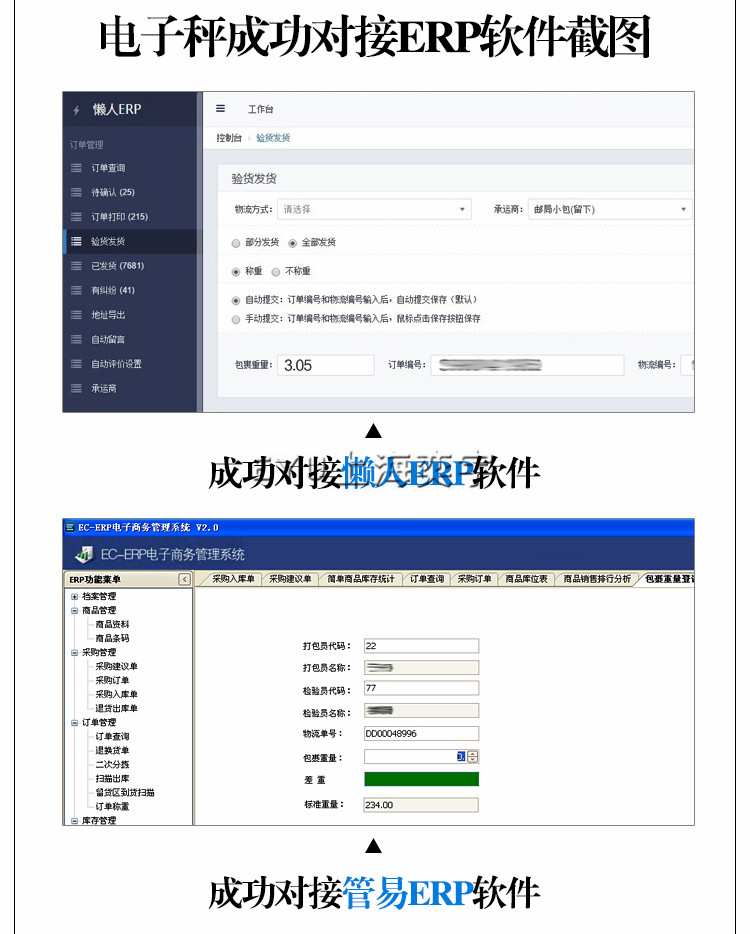Click the hamburger menu icon beside 工作台

(221, 109)
